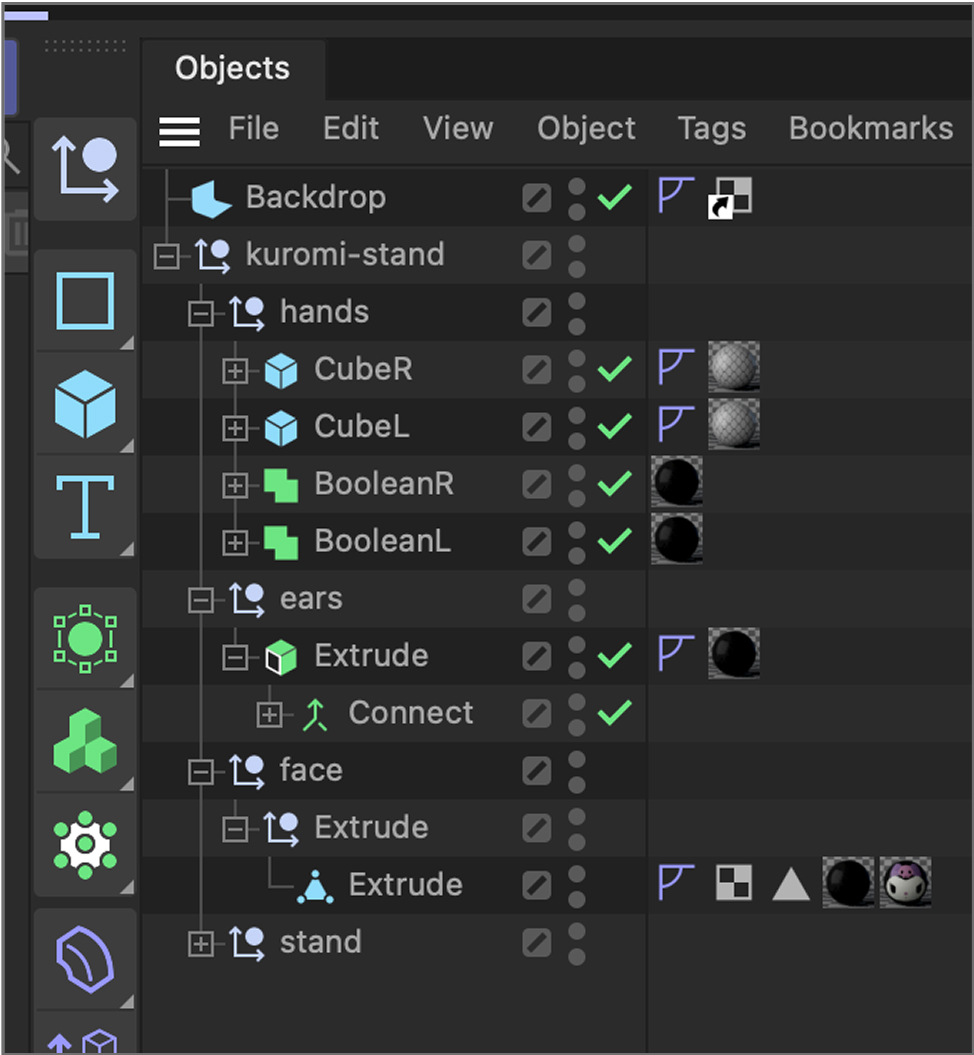Open the Objects panel hamburger menu

[180, 130]
